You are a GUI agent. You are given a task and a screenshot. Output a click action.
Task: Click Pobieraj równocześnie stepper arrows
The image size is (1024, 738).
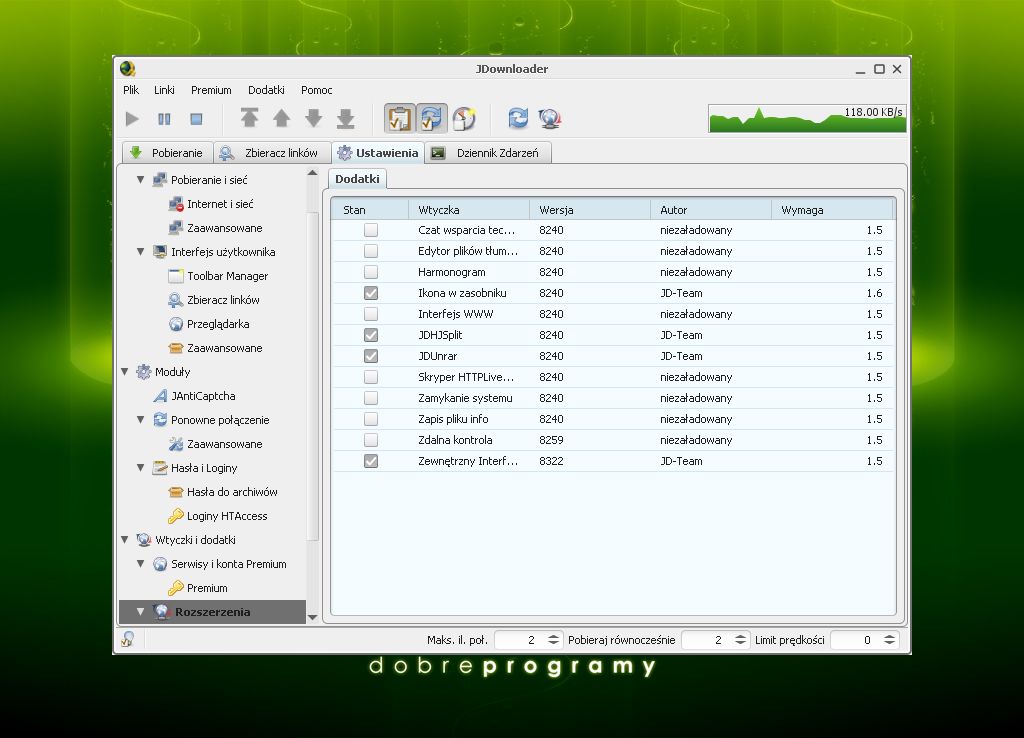740,640
